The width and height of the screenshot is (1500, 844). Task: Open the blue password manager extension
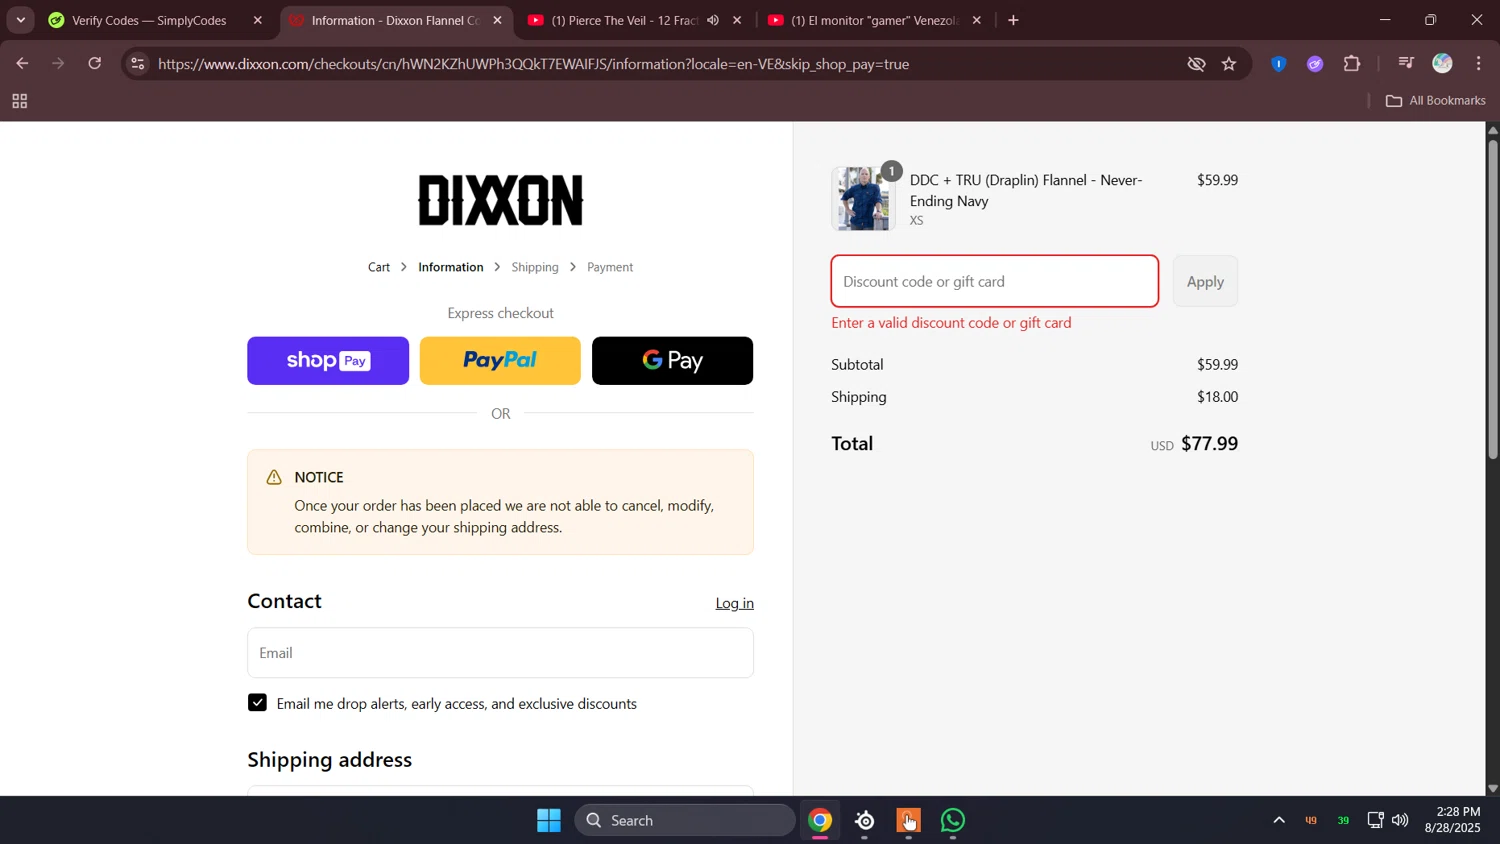point(1279,64)
